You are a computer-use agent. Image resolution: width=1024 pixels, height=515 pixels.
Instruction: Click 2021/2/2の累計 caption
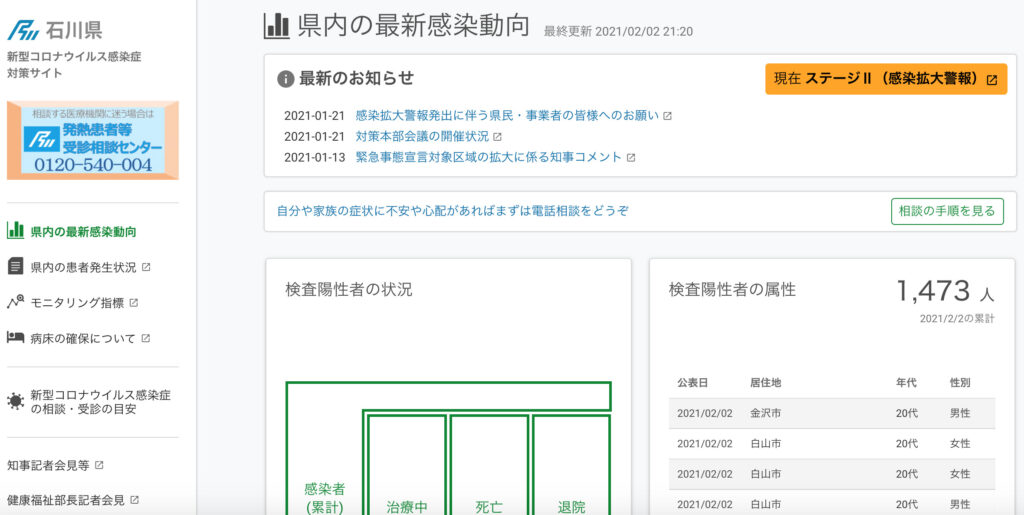click(x=957, y=319)
